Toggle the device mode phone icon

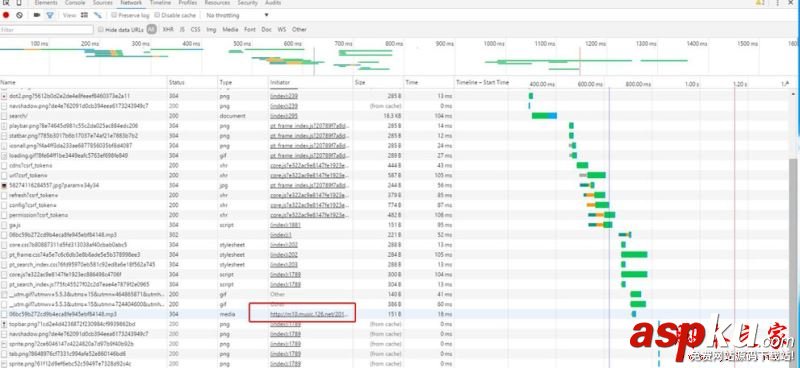19,3
